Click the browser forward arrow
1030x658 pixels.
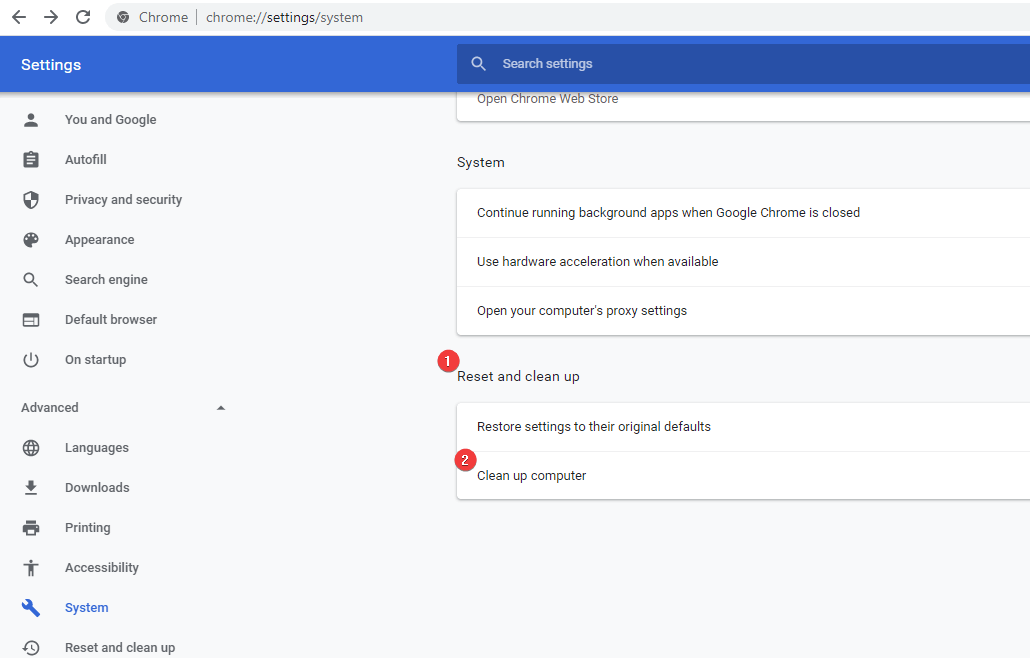click(x=51, y=17)
